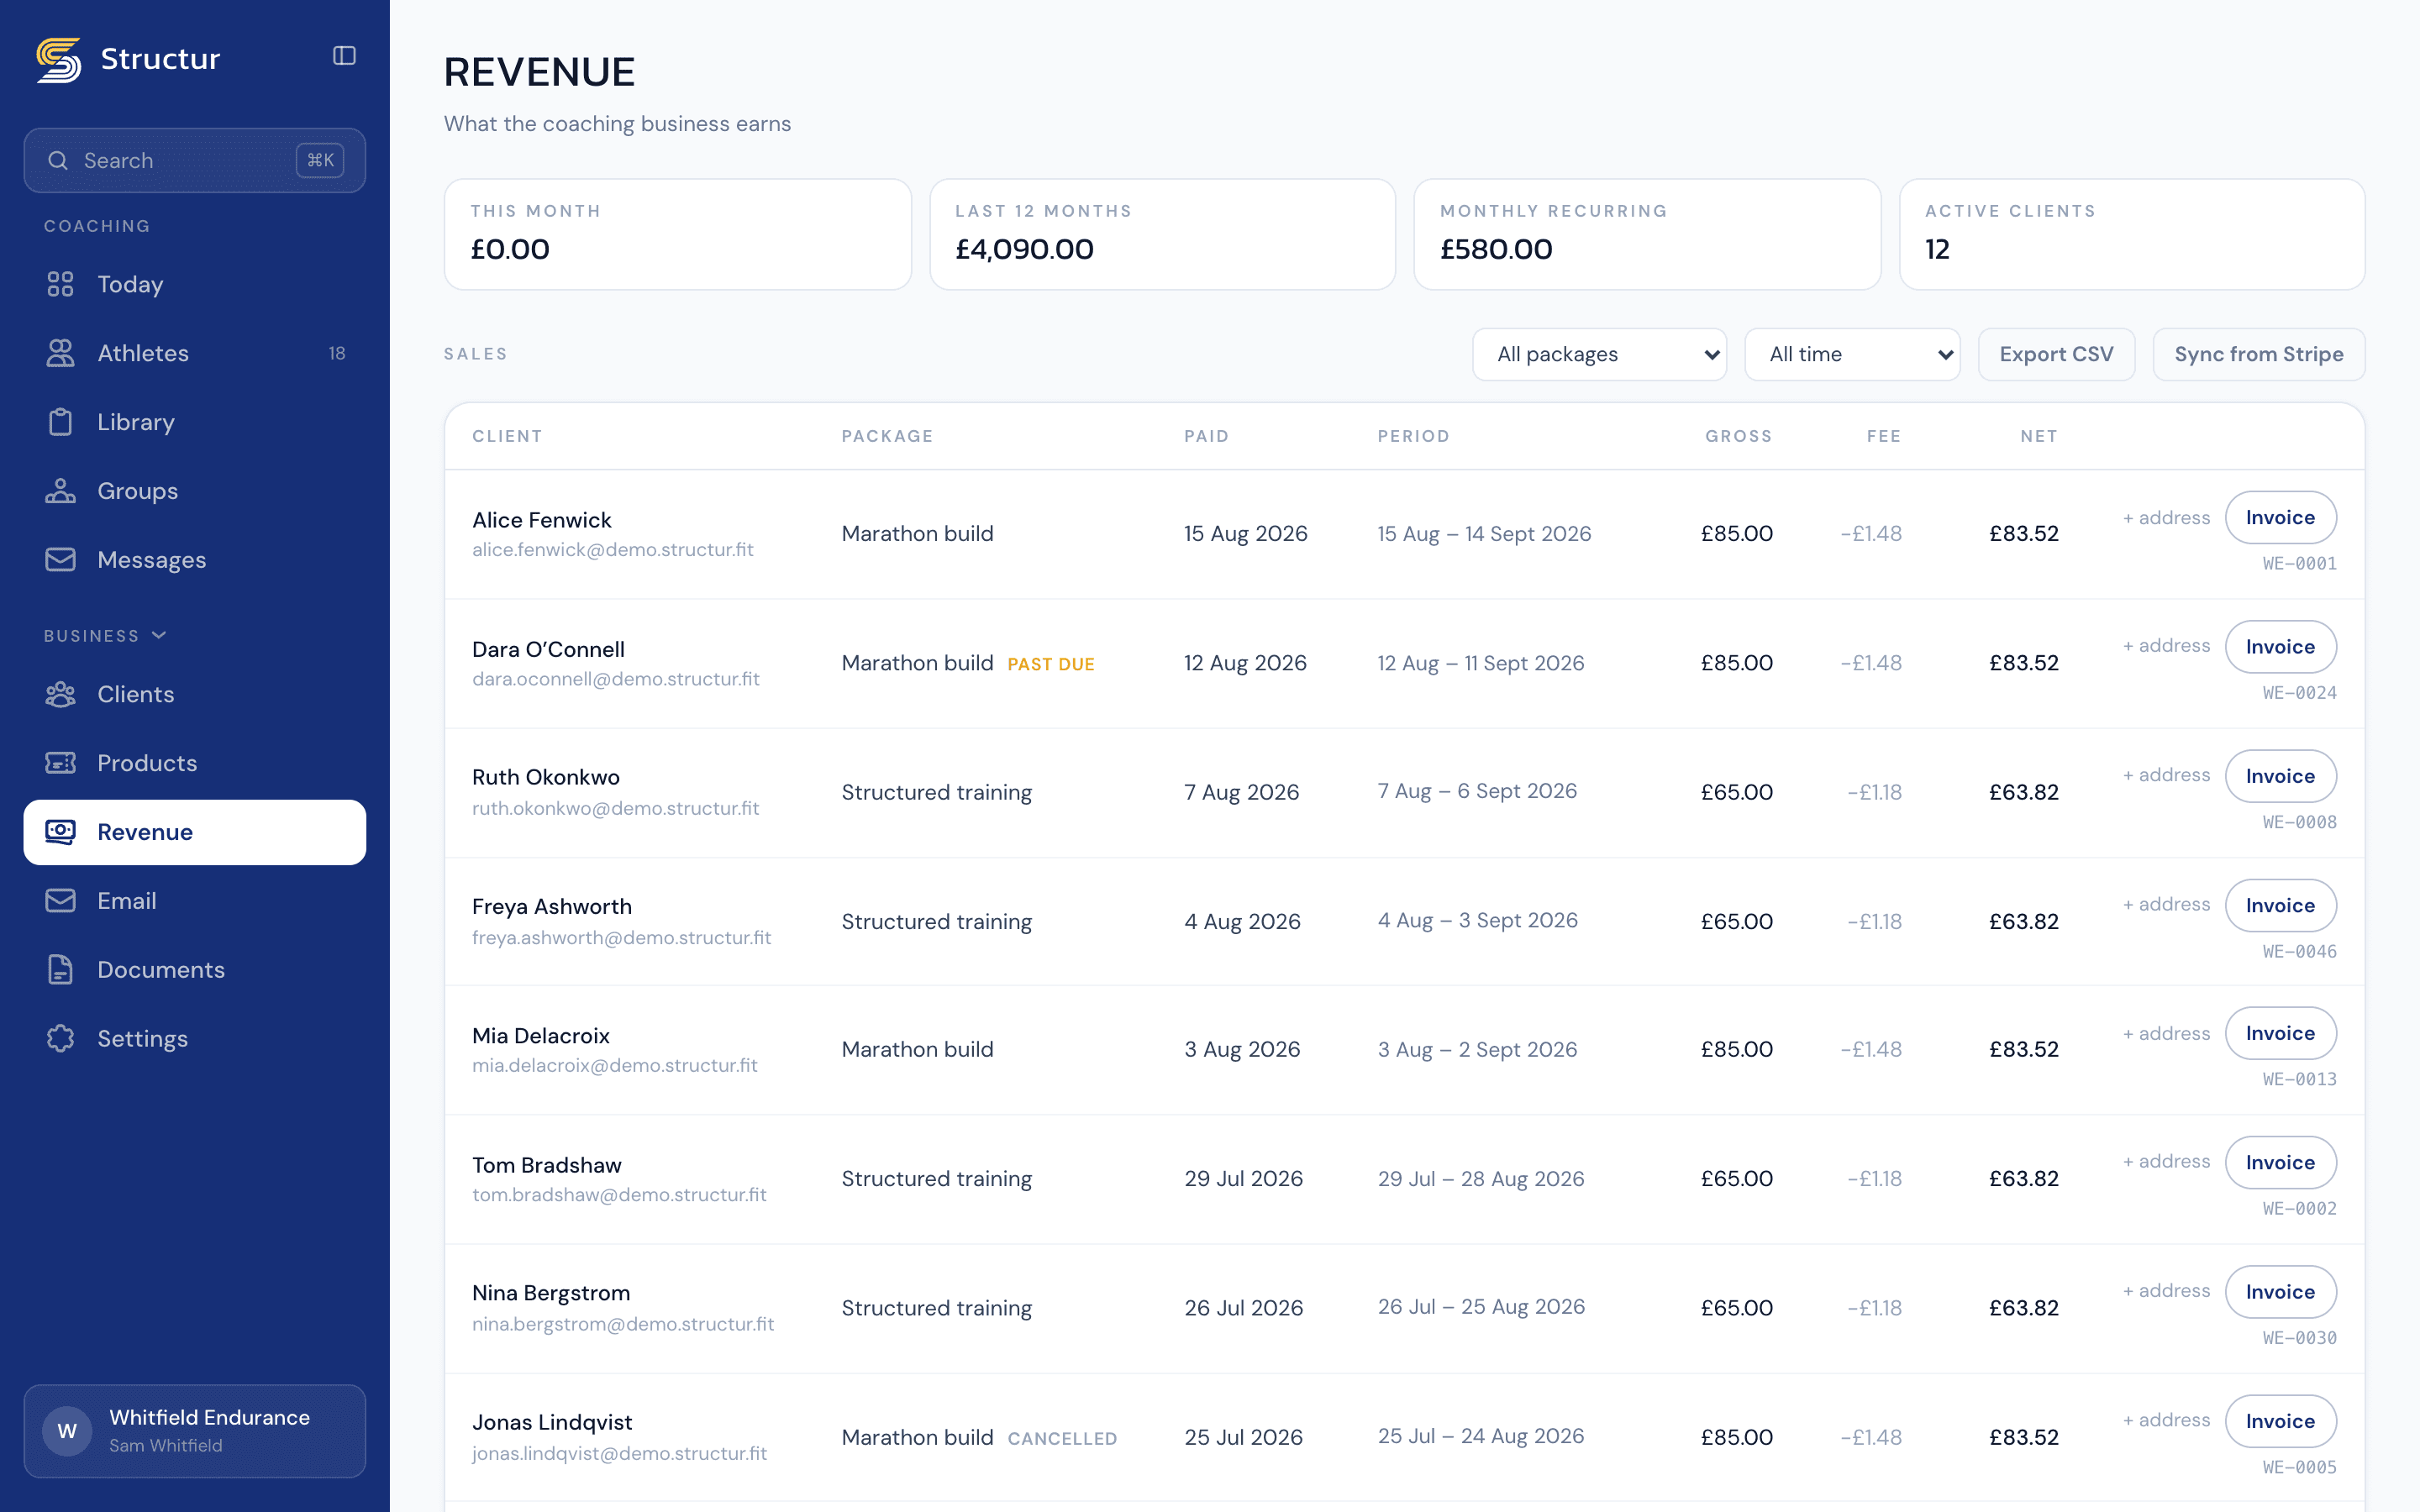
Task: Click the Groups icon in sidebar
Action: coord(60,491)
